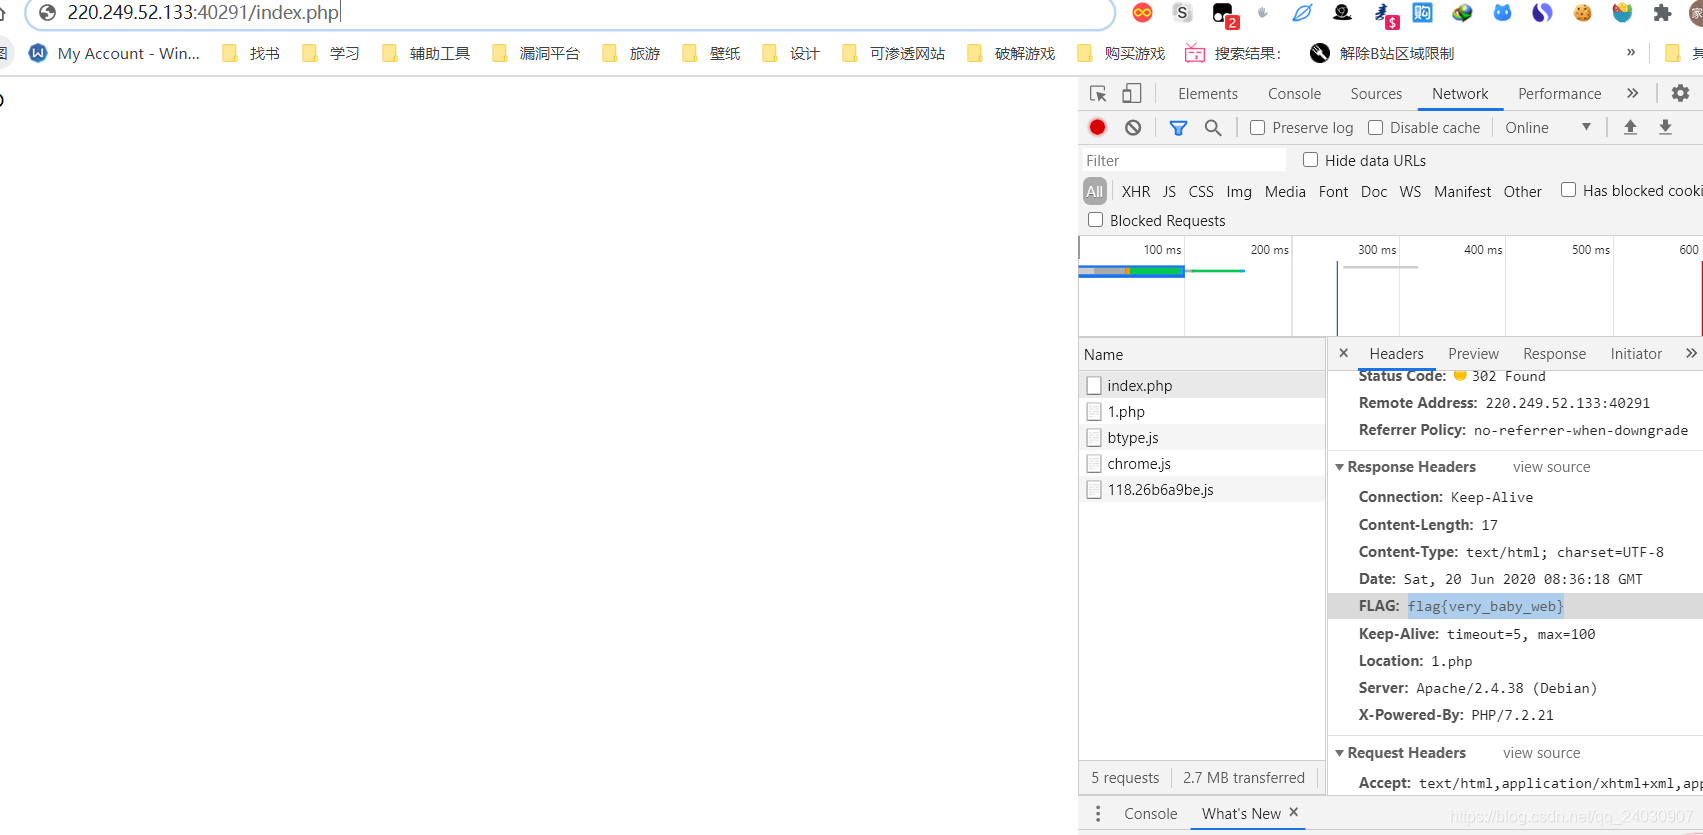Open the Initiator tab of the request
Viewport: 1703px width, 835px height.
(1636, 354)
